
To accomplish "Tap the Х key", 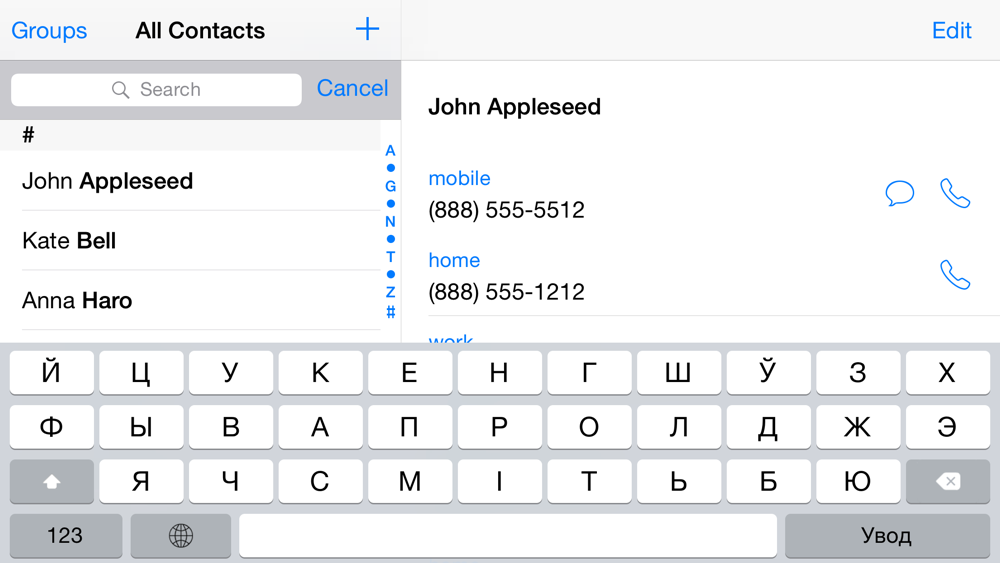I will (x=948, y=372).
